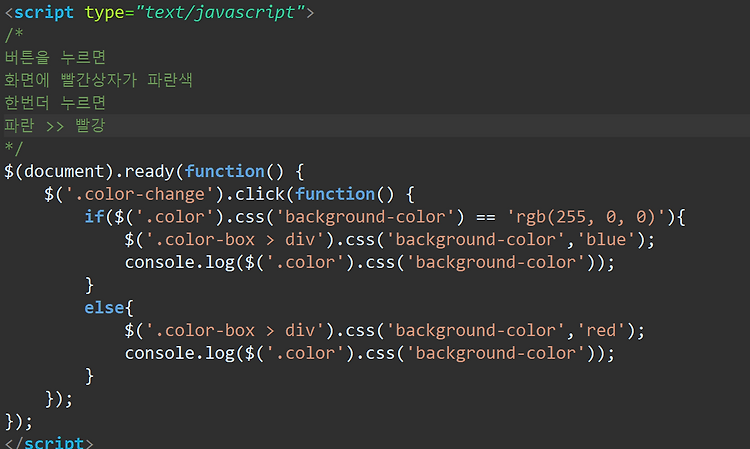Click the "else" keyword
This screenshot has height=449, width=750.
pyautogui.click(x=104, y=307)
